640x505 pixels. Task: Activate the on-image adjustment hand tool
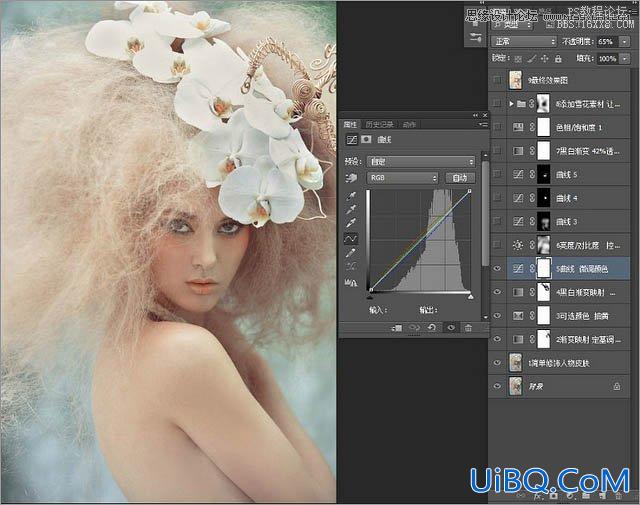click(351, 178)
